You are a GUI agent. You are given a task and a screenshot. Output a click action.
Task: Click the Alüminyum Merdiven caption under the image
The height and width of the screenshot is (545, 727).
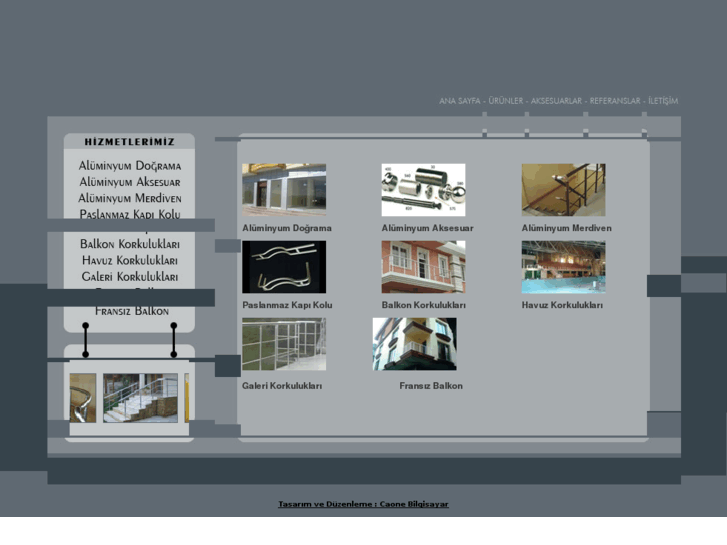567,228
